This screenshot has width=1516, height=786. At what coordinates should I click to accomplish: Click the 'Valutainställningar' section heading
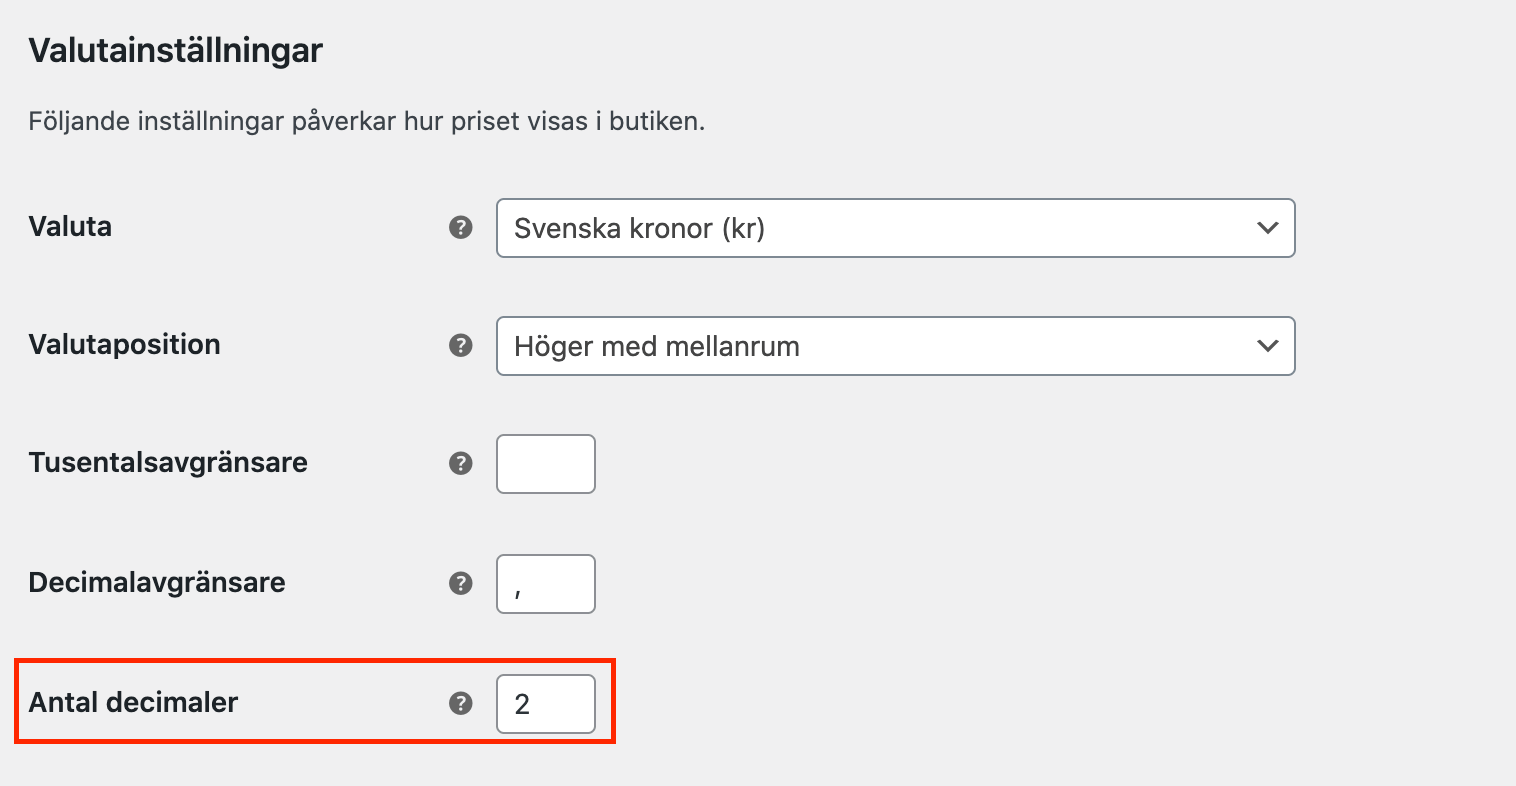(x=175, y=50)
